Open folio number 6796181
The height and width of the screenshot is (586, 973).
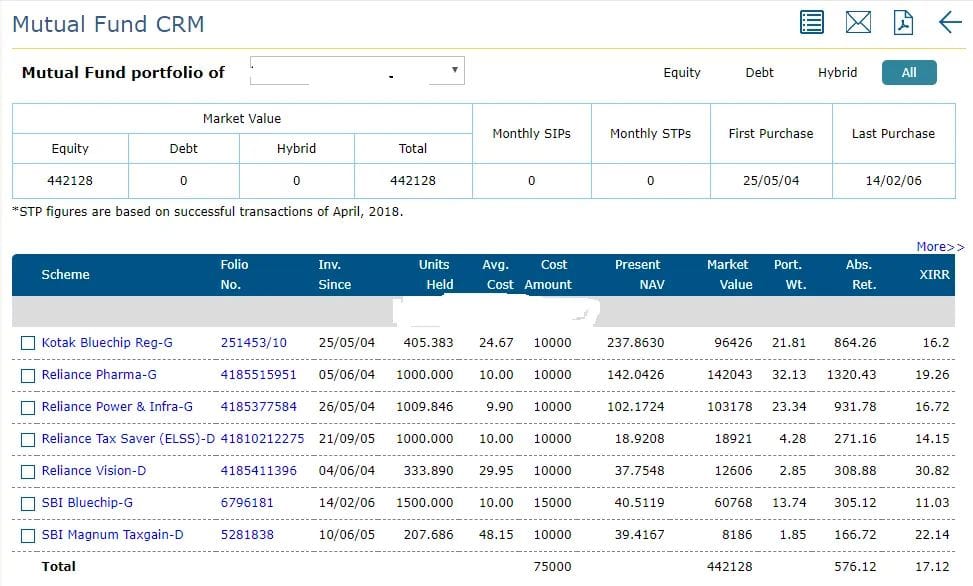[247, 503]
